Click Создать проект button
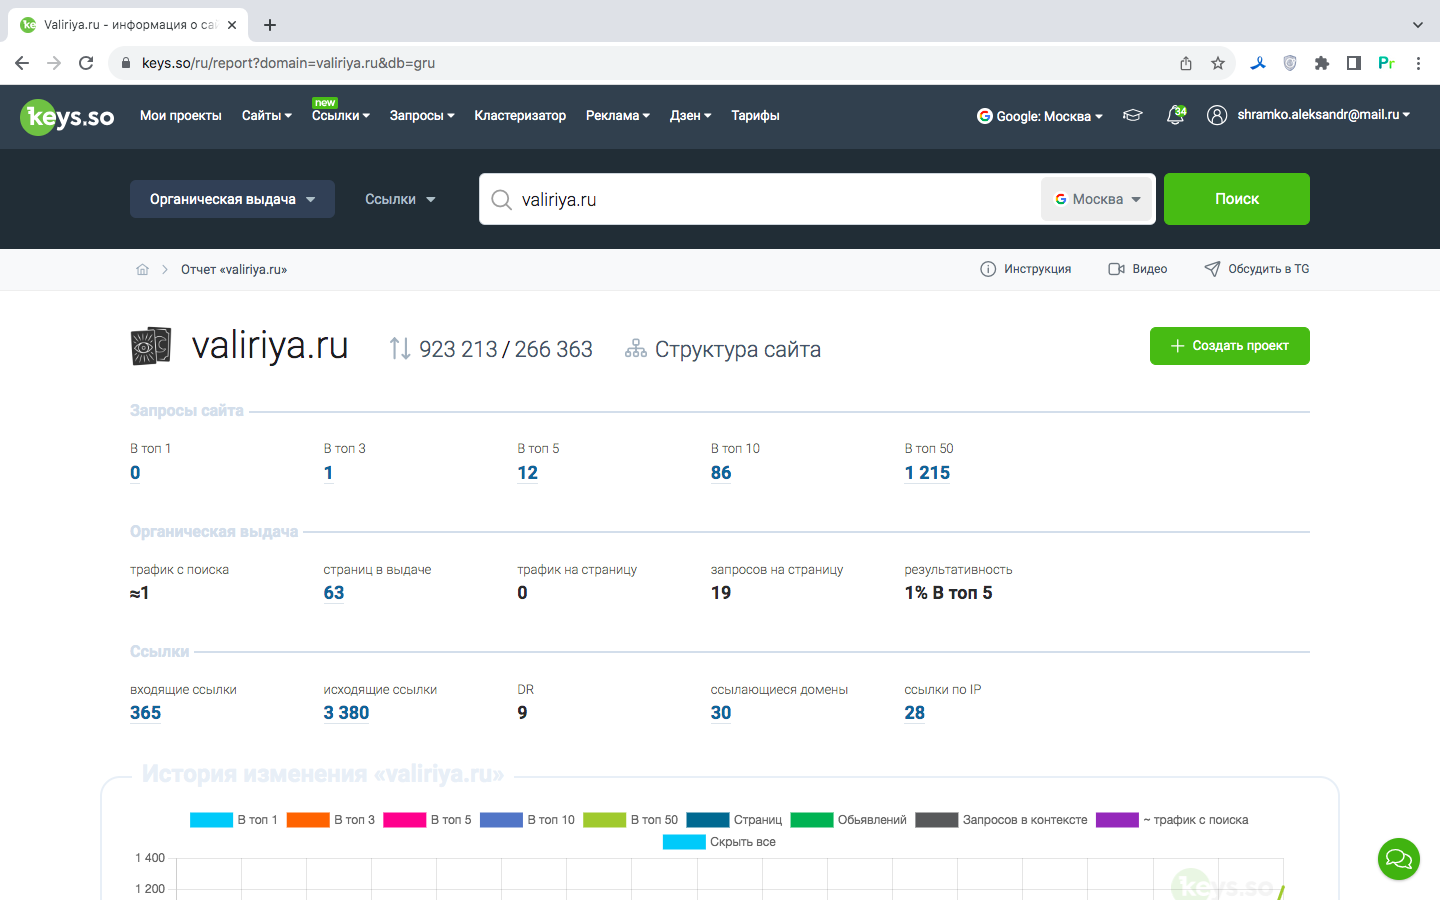Screen dimensions: 1440x900 pyautogui.click(x=1230, y=346)
